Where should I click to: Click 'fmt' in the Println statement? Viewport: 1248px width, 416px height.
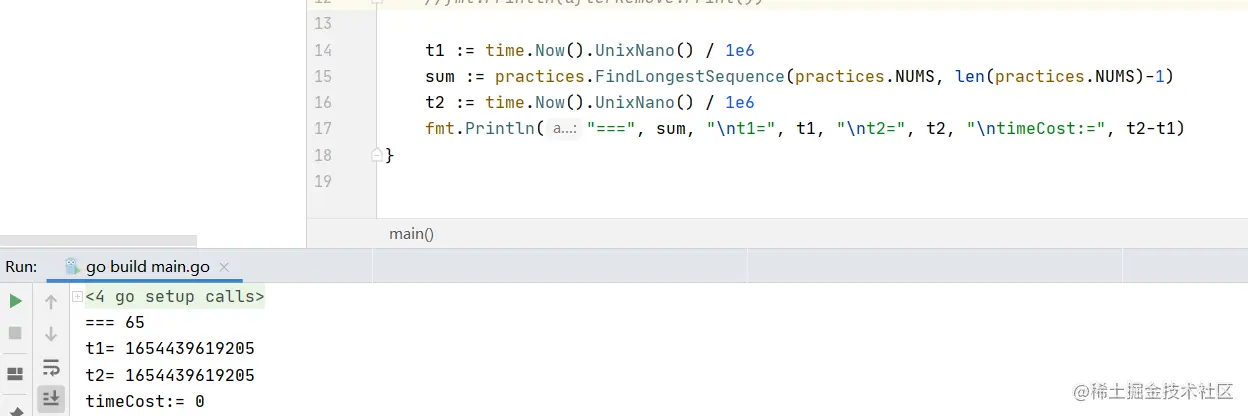(440, 128)
